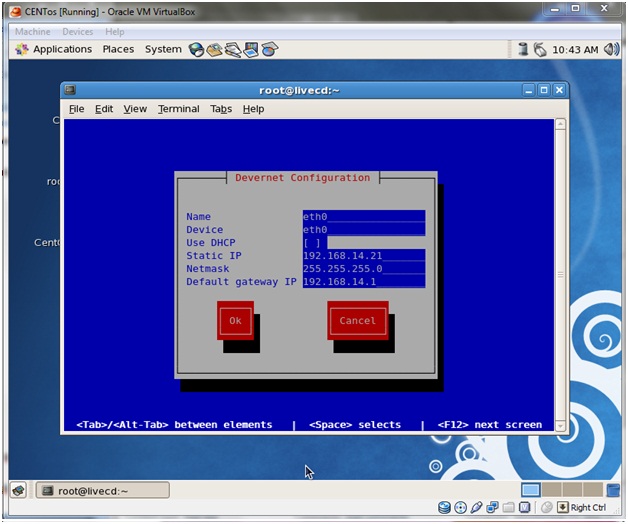Click the 'Devernet Configuration' dialog title
The width and height of the screenshot is (628, 524).
(302, 178)
